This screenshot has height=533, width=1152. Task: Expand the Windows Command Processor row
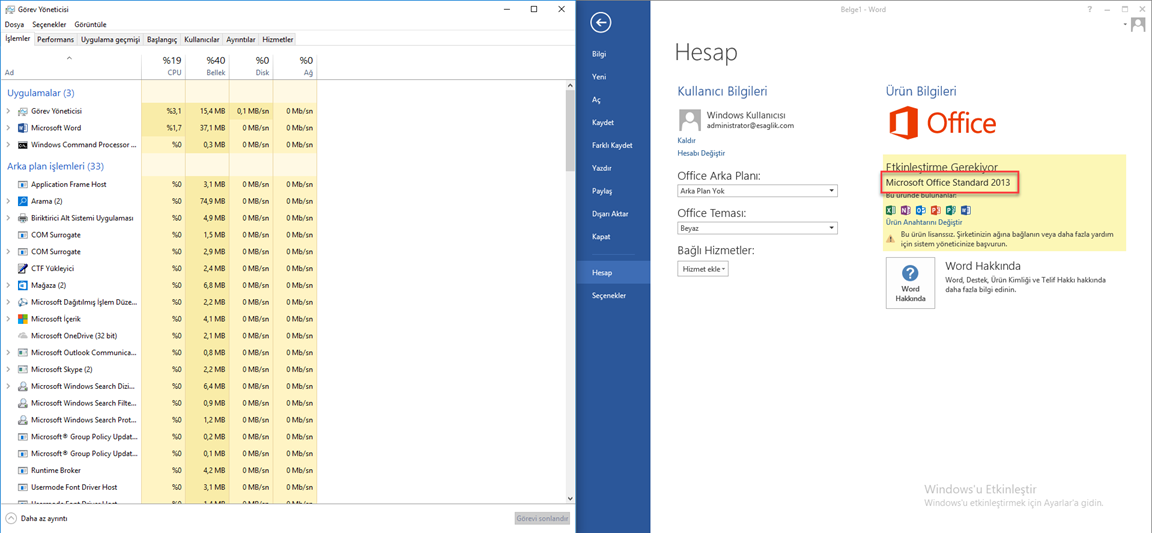pos(8,145)
